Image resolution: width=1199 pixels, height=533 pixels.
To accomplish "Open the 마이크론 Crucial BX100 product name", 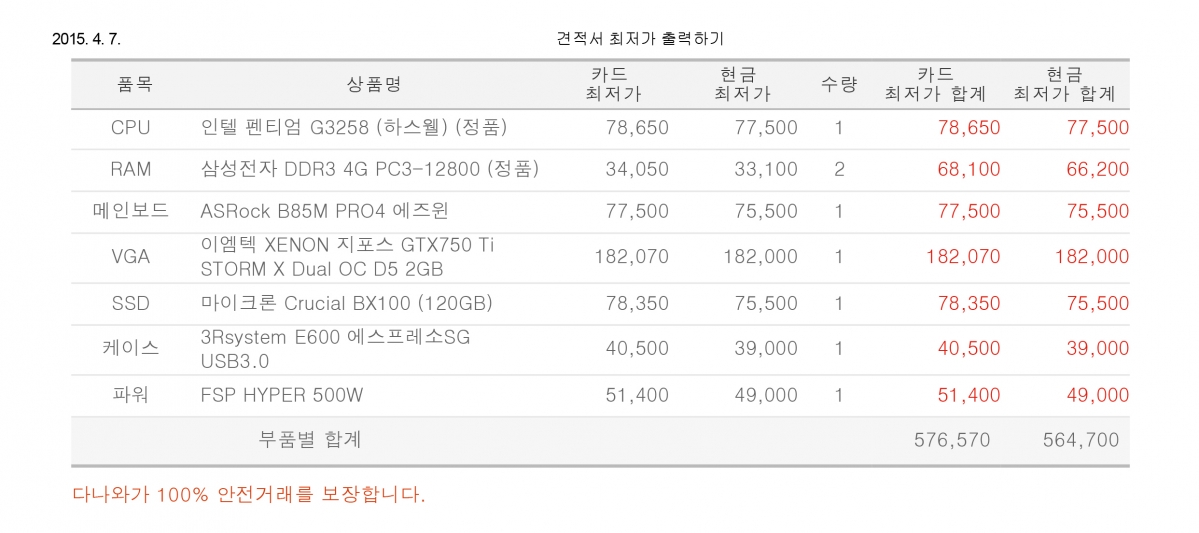I will point(346,304).
